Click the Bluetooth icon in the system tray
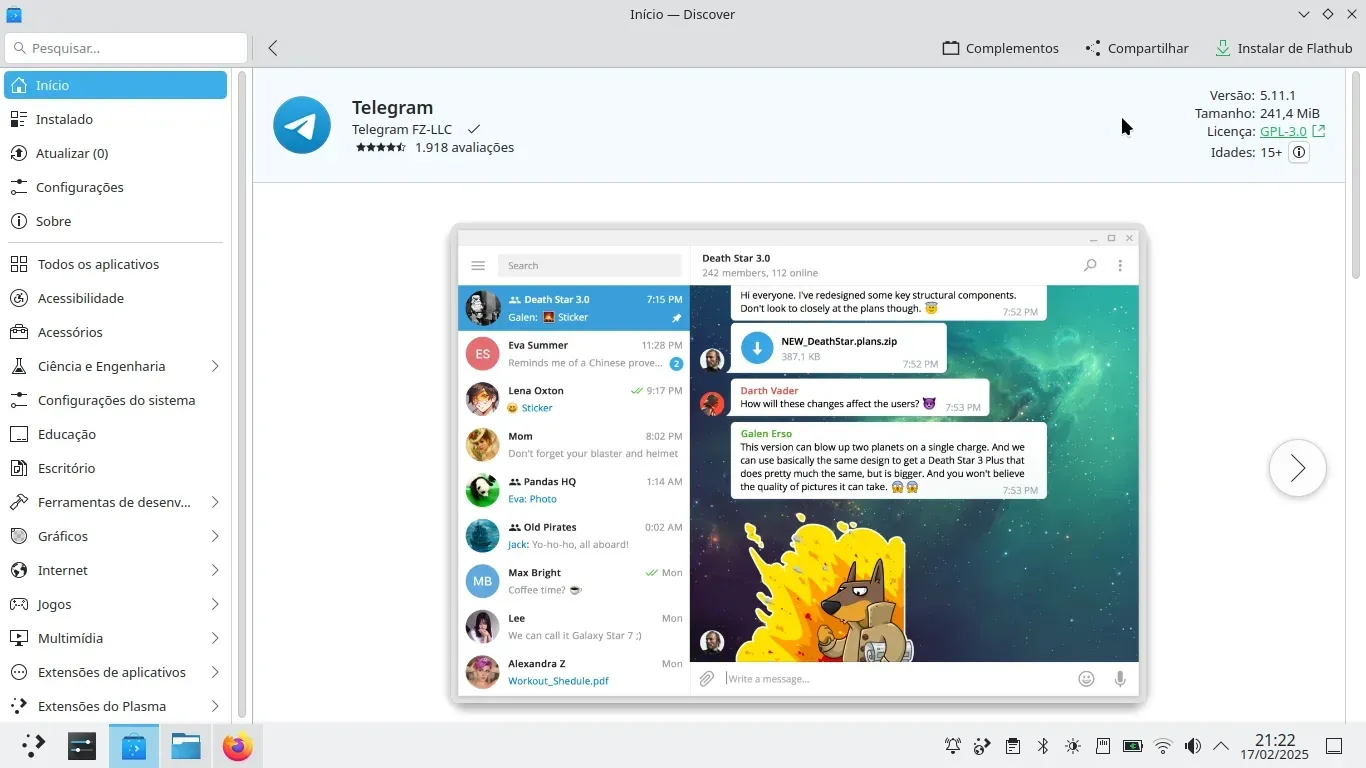This screenshot has height=768, width=1366. pos(1042,746)
